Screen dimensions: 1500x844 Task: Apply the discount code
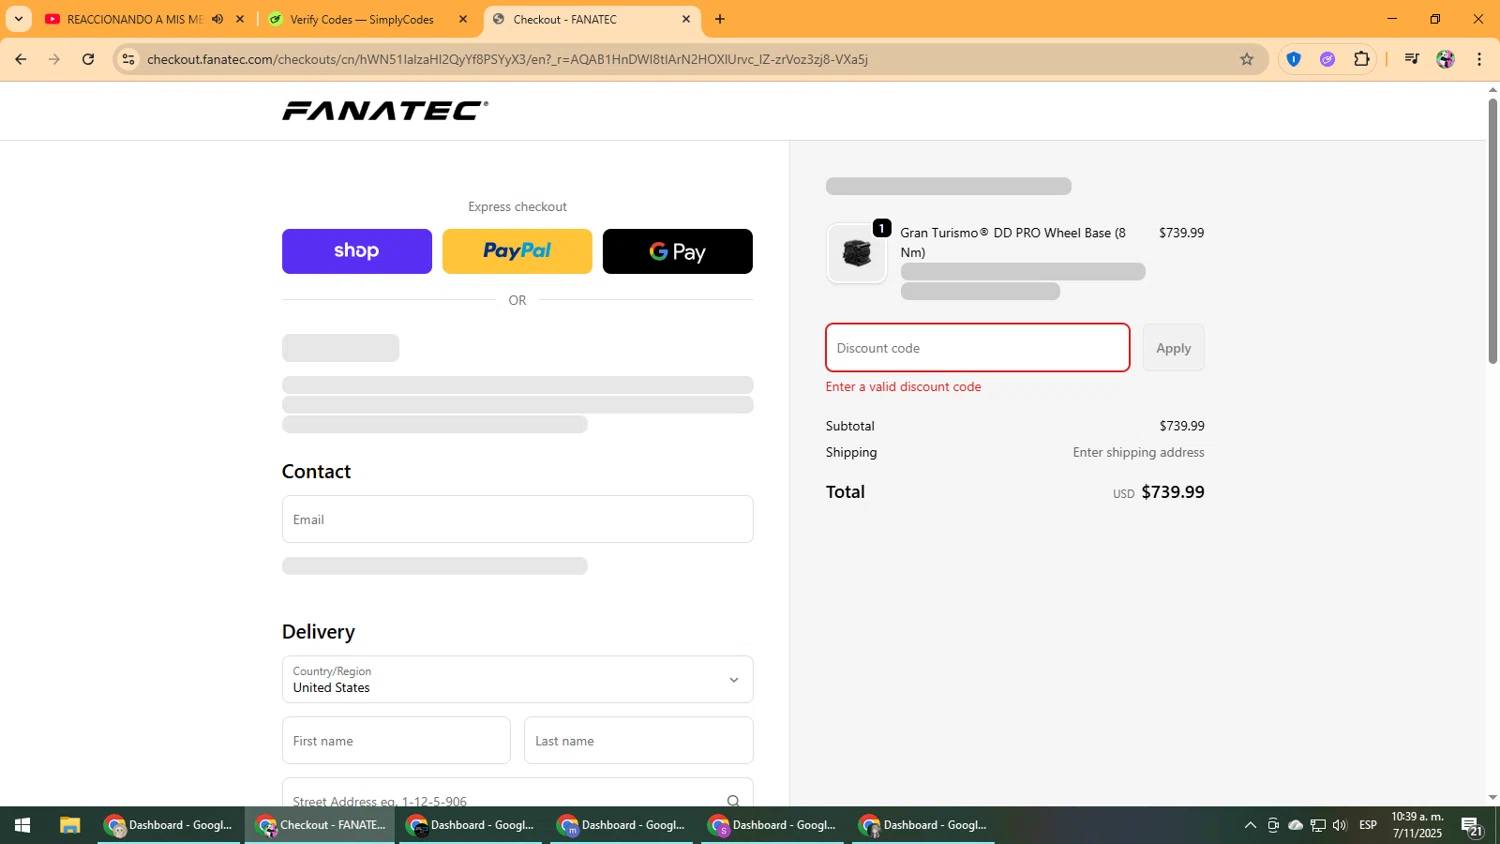point(1173,347)
